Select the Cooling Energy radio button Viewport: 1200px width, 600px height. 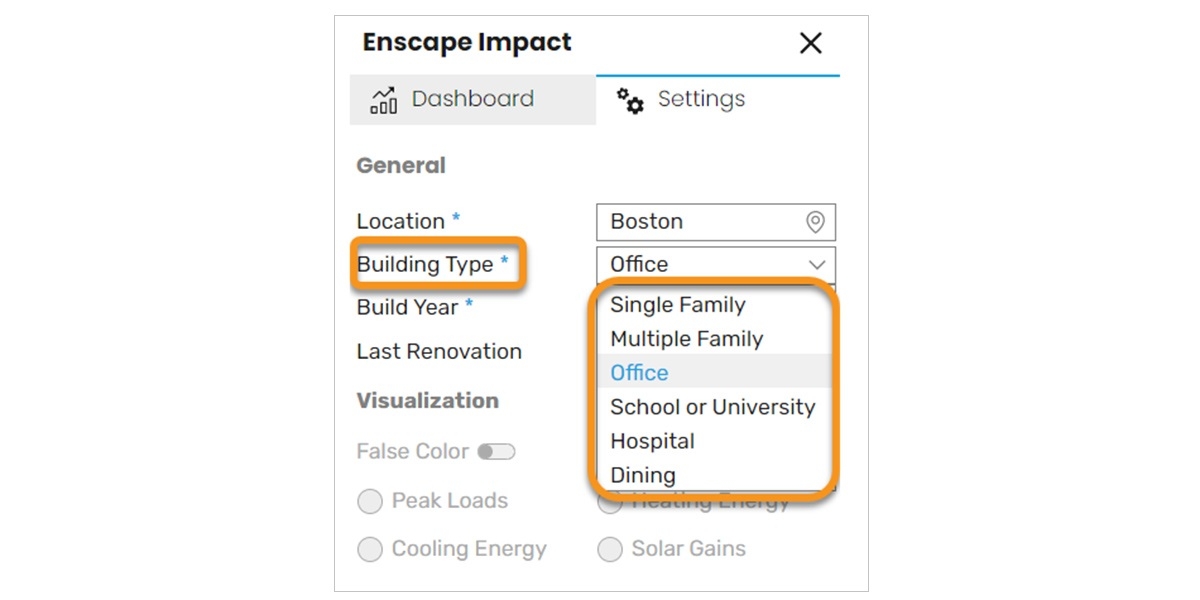[x=369, y=549]
